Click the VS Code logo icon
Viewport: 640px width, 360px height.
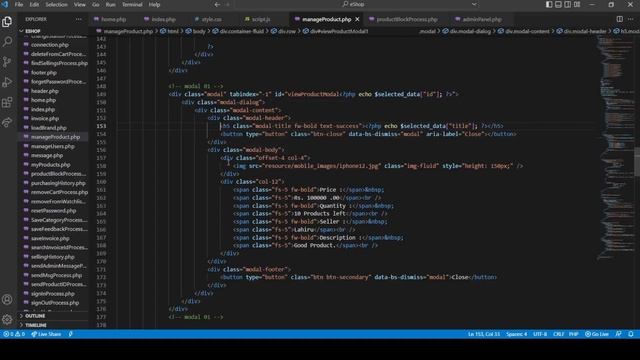[5, 4]
